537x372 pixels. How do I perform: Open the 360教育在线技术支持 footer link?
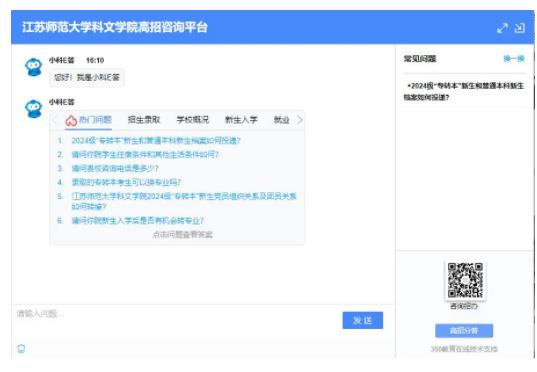coord(464,349)
